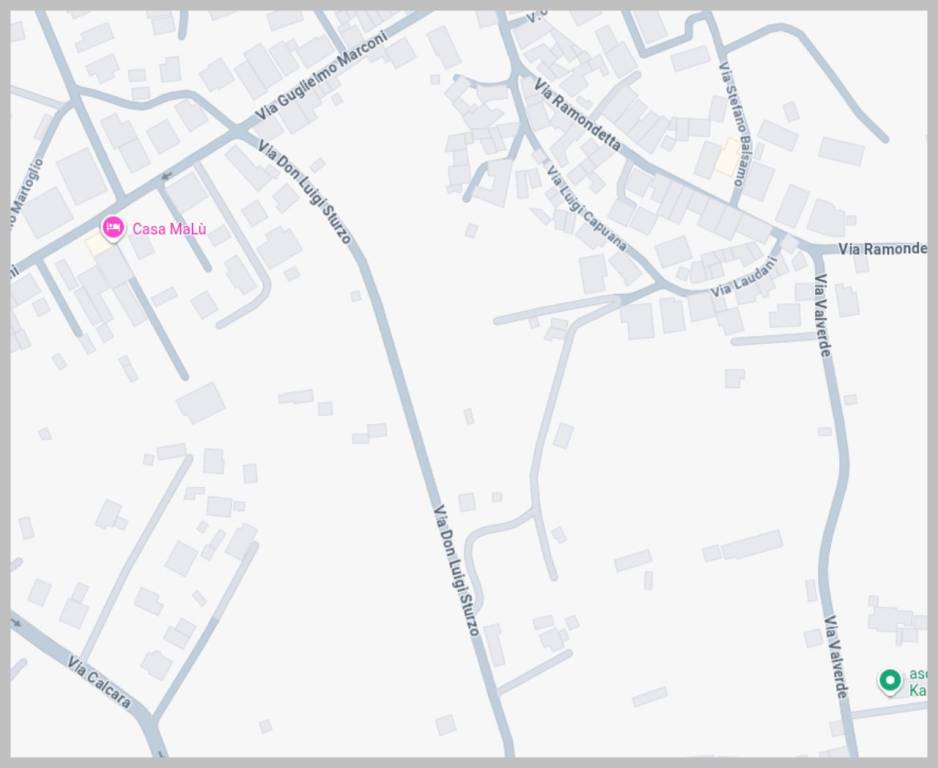Click the Via Luigi Capuana street name
This screenshot has width=938, height=768.
point(587,209)
